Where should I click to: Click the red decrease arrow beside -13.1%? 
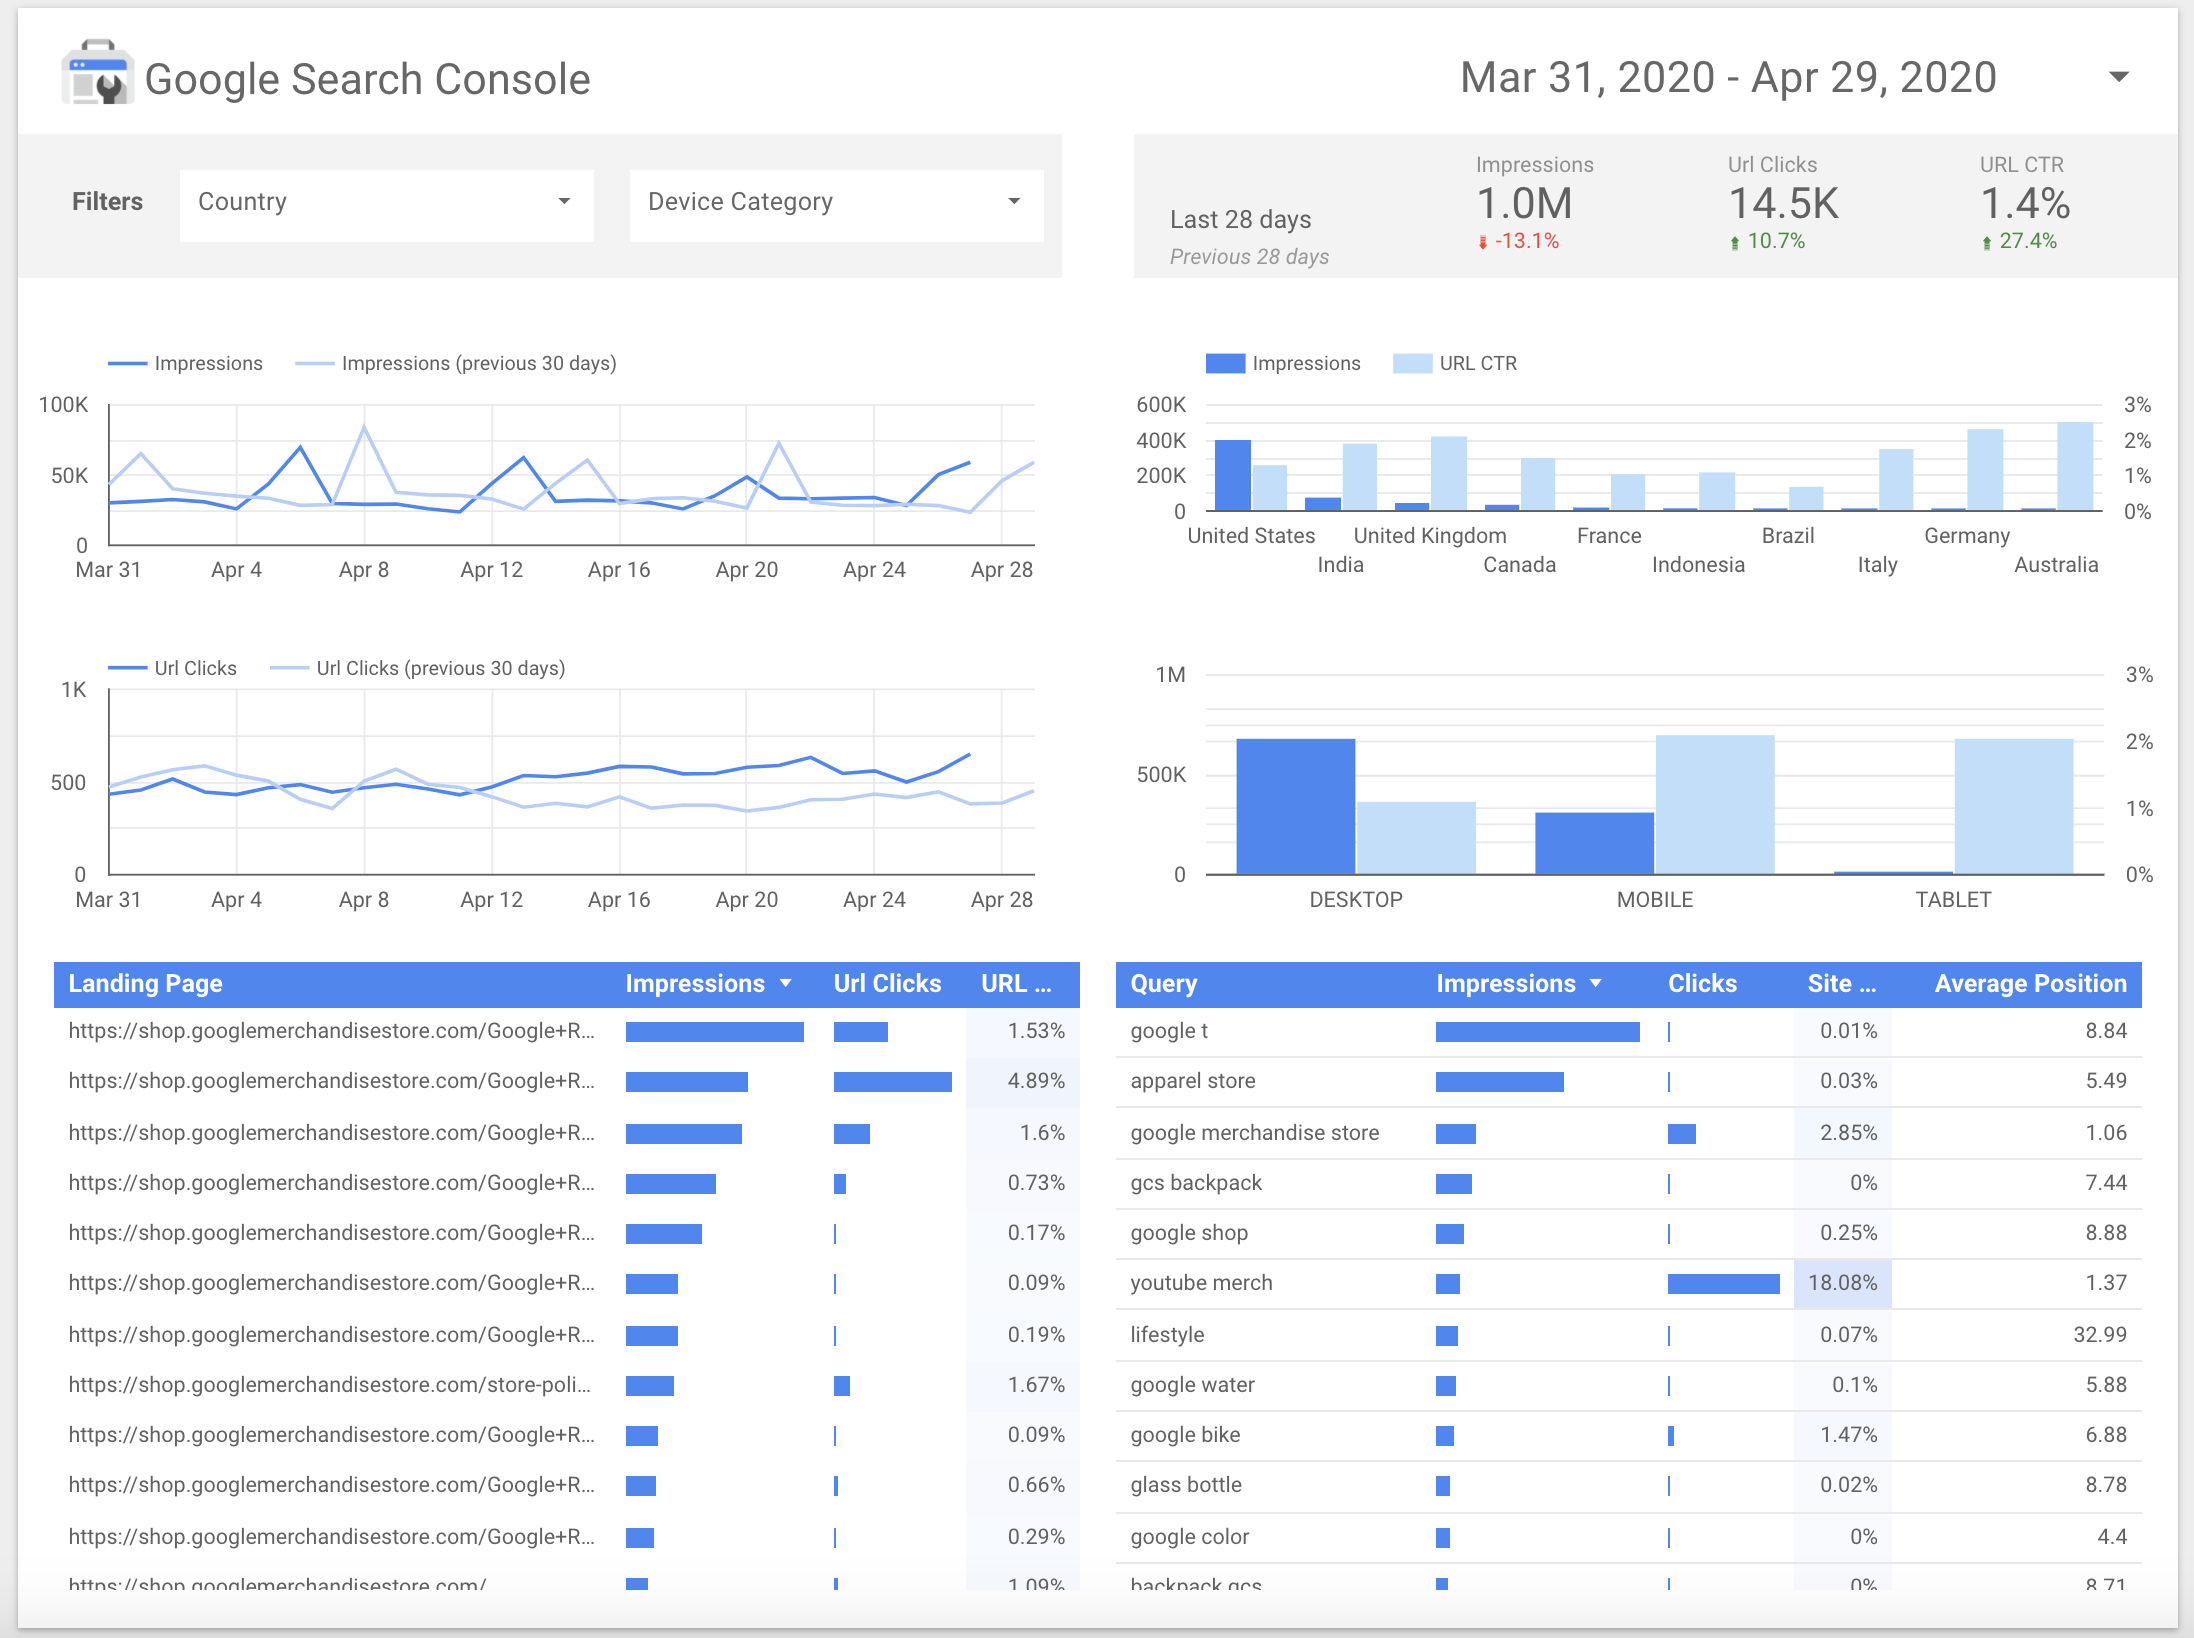click(x=1484, y=240)
